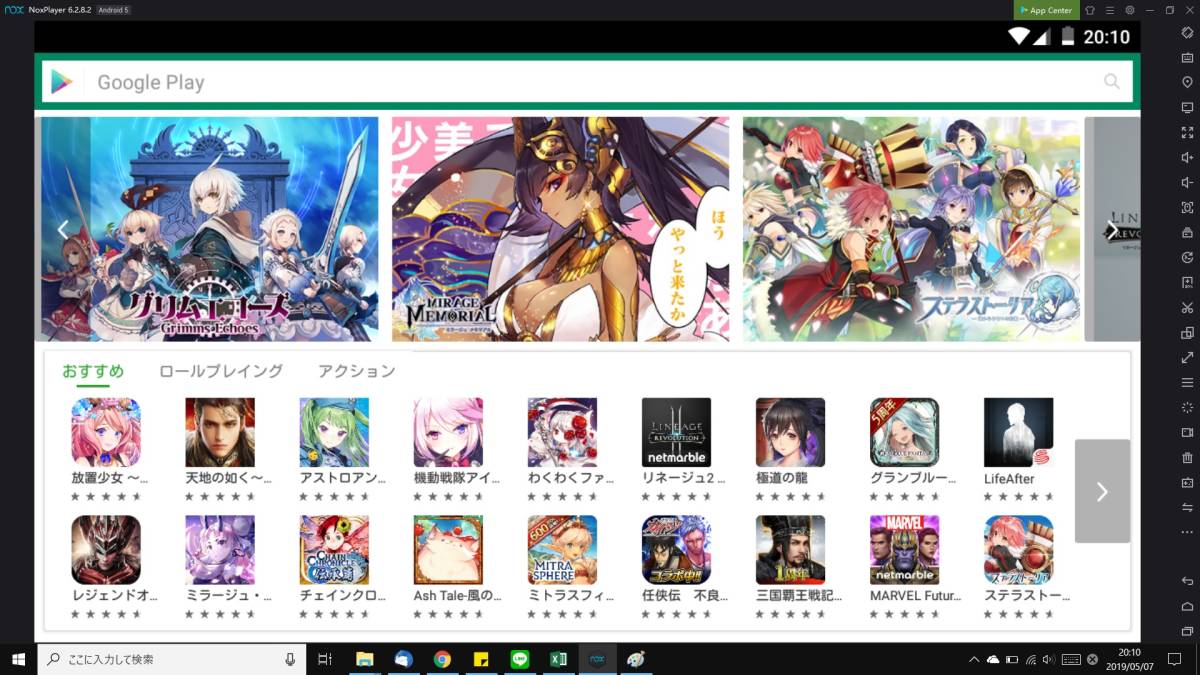This screenshot has width=1200, height=675.
Task: Open グランブルー app icon
Action: (904, 432)
